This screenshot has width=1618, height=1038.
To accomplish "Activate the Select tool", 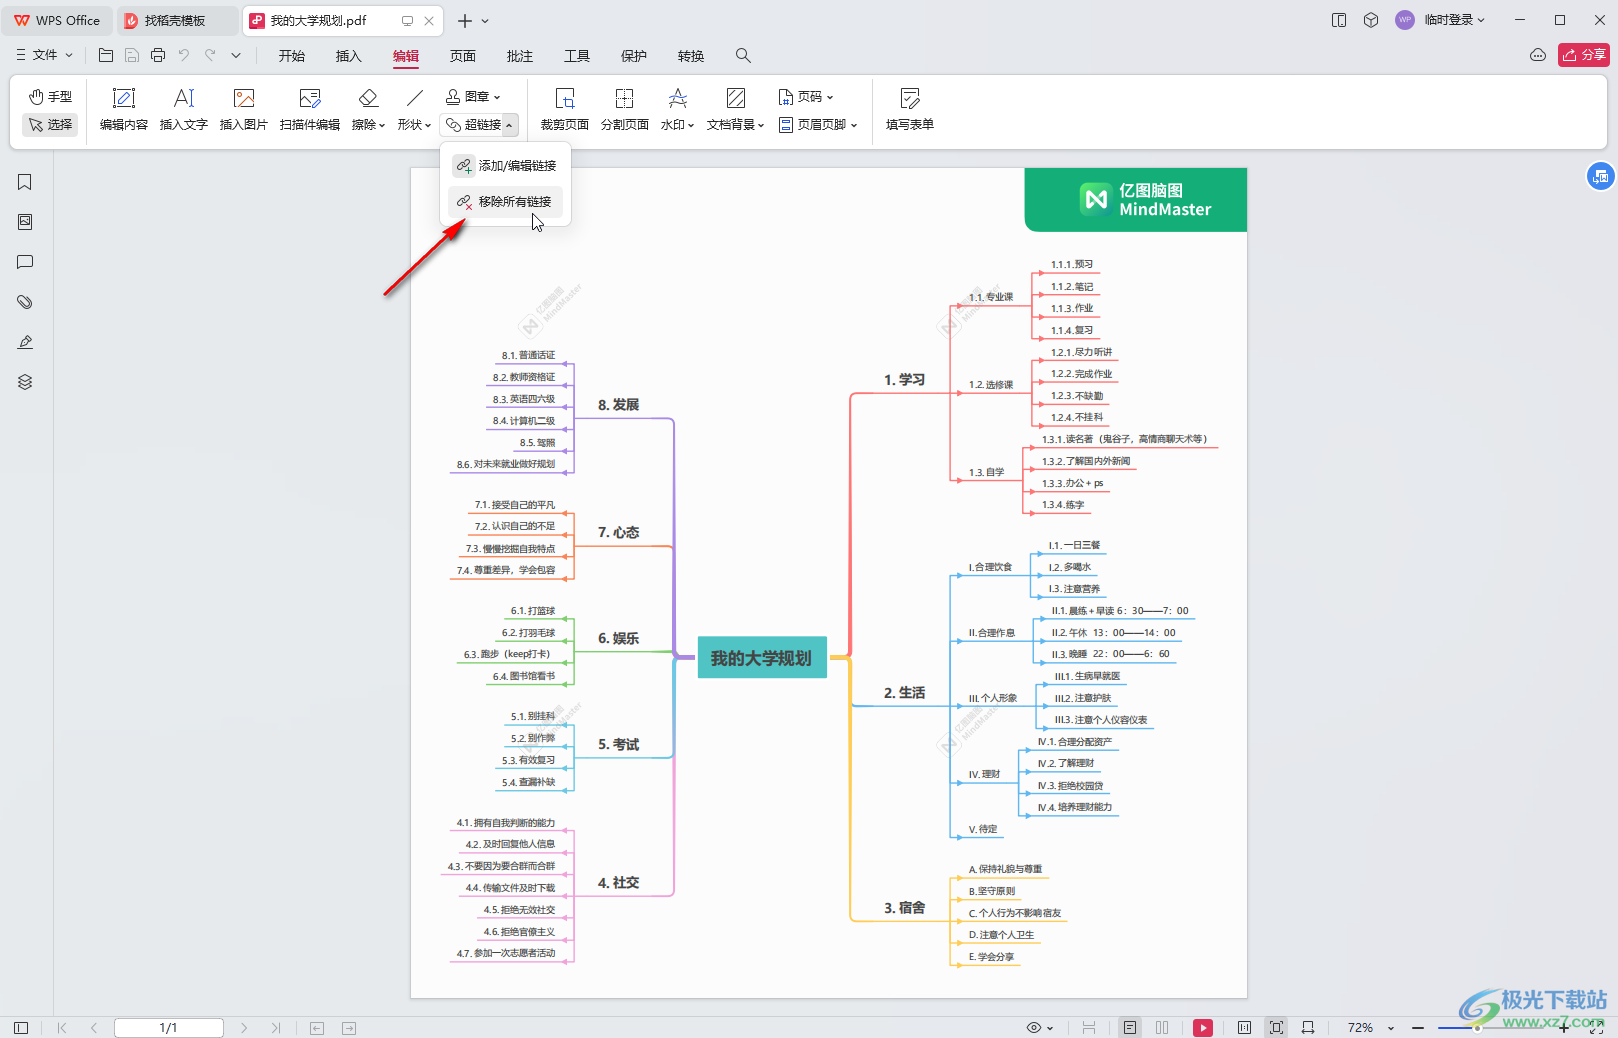I will tap(50, 125).
